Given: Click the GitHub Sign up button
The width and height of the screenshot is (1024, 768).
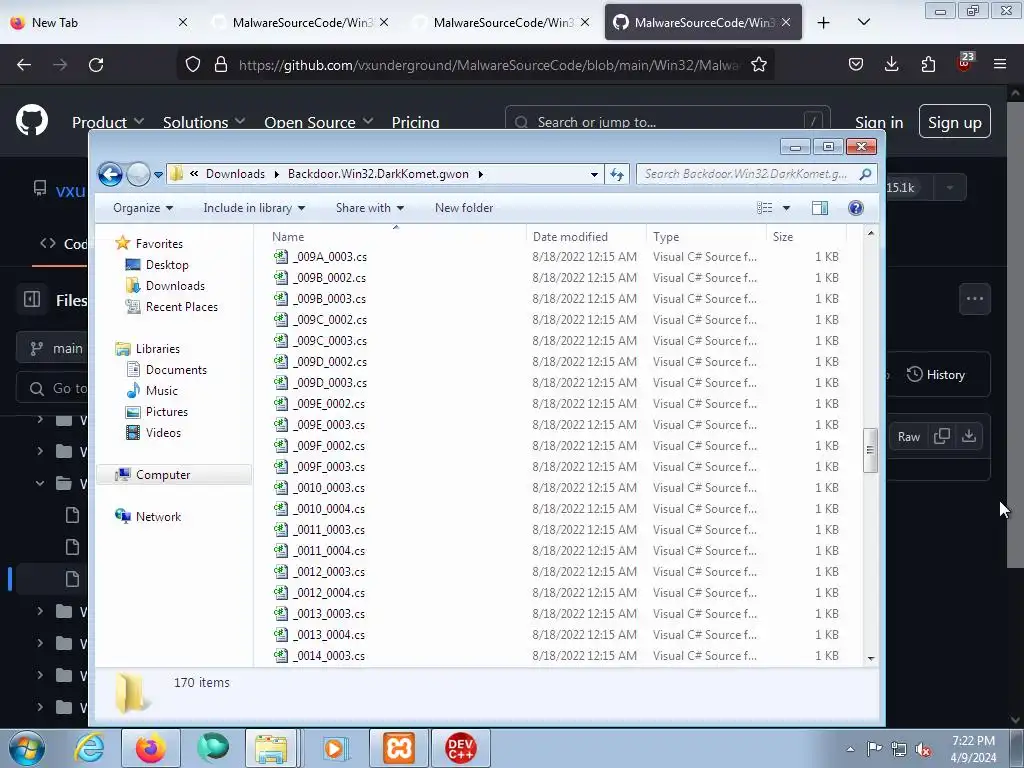Looking at the screenshot, I should (x=954, y=121).
